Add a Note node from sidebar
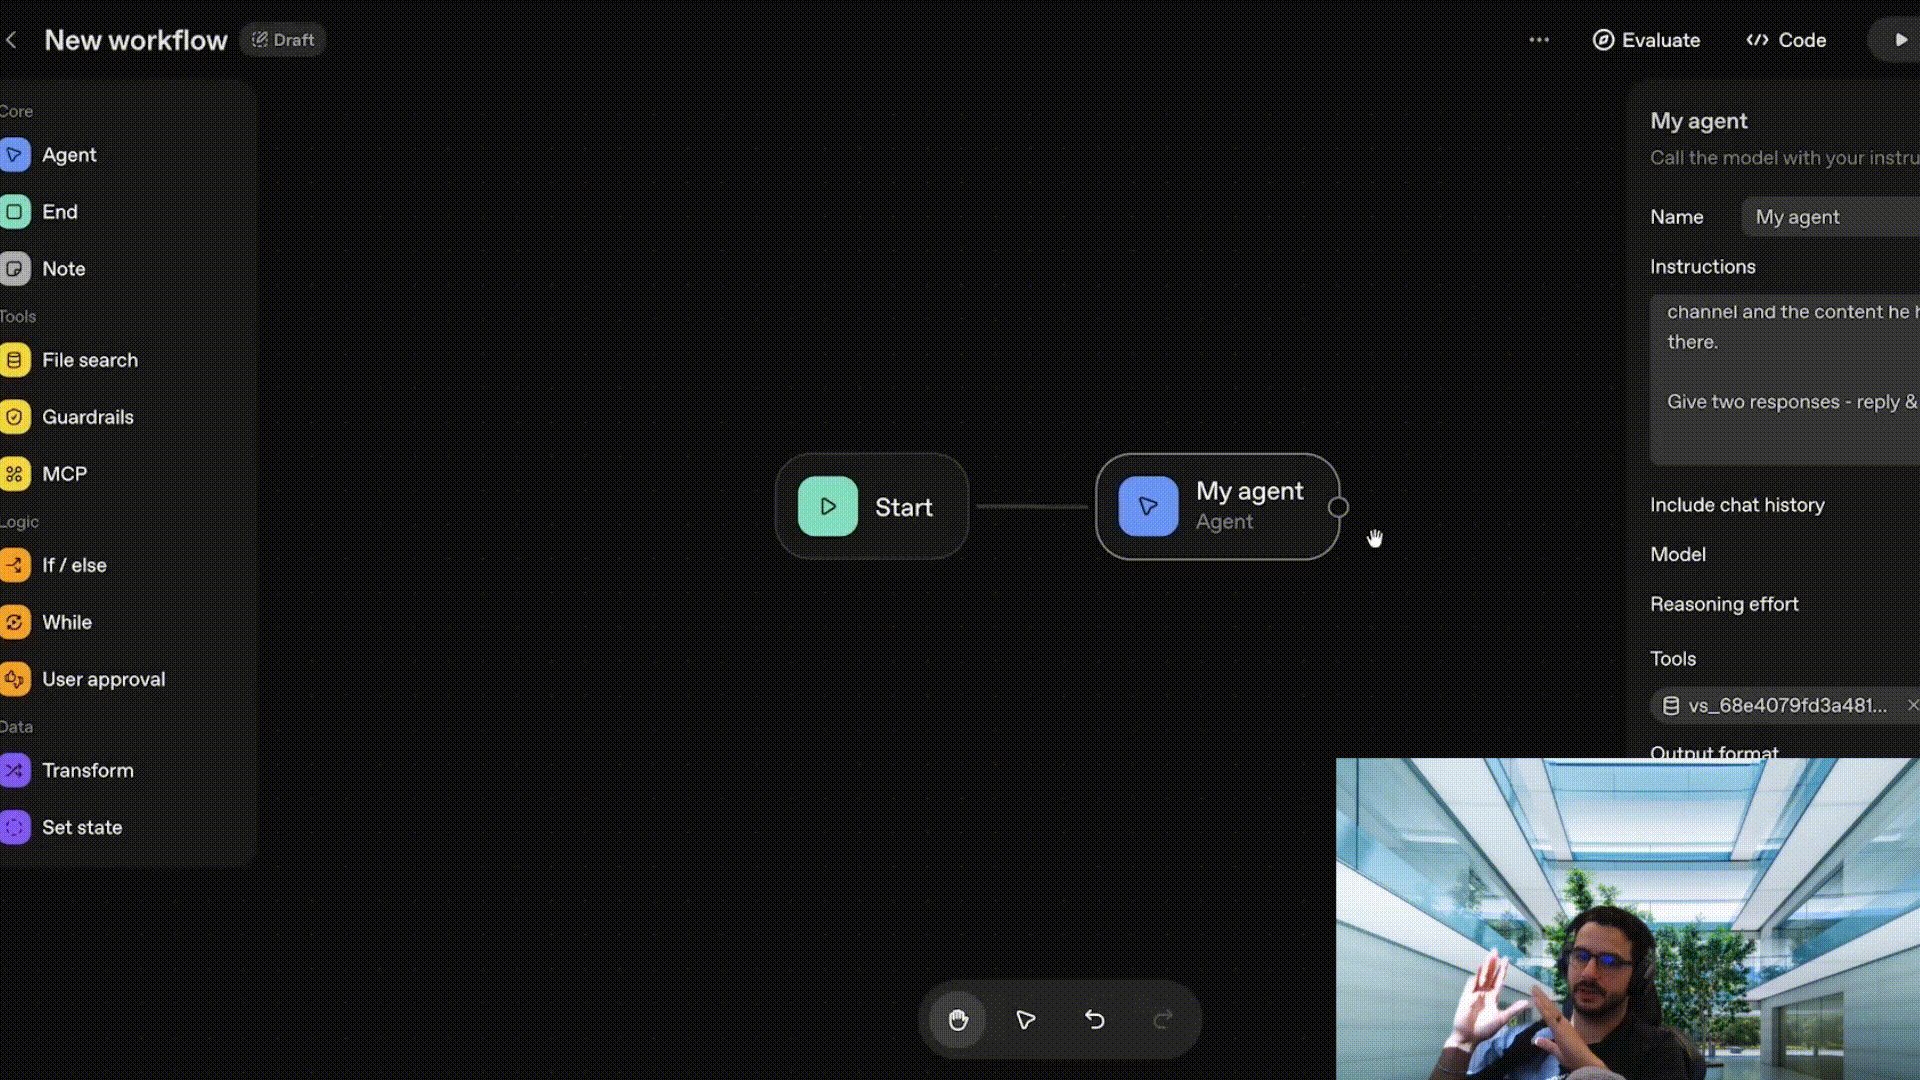This screenshot has height=1080, width=1920. 15,269
